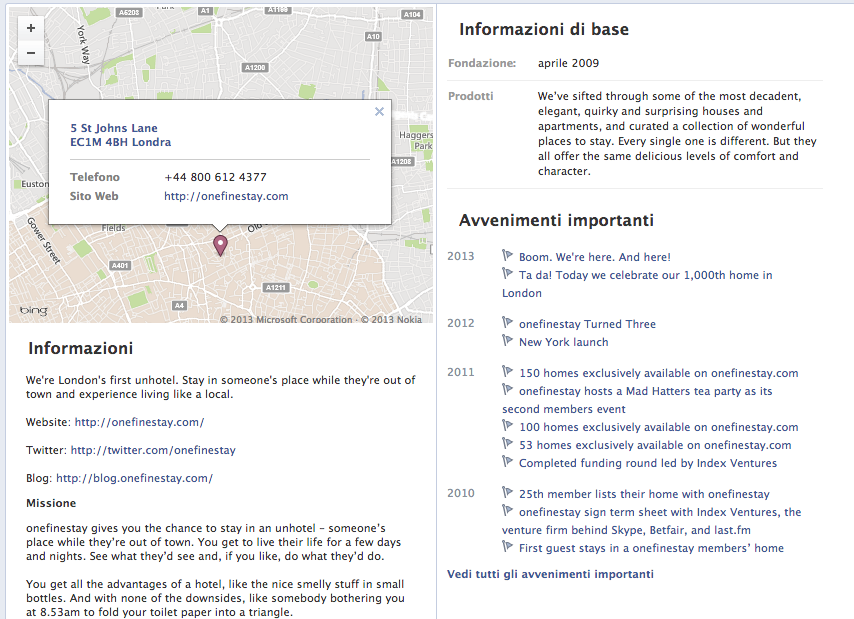The image size is (854, 619).
Task: Click the flag icon beside 'New York launch'
Action: coord(507,340)
